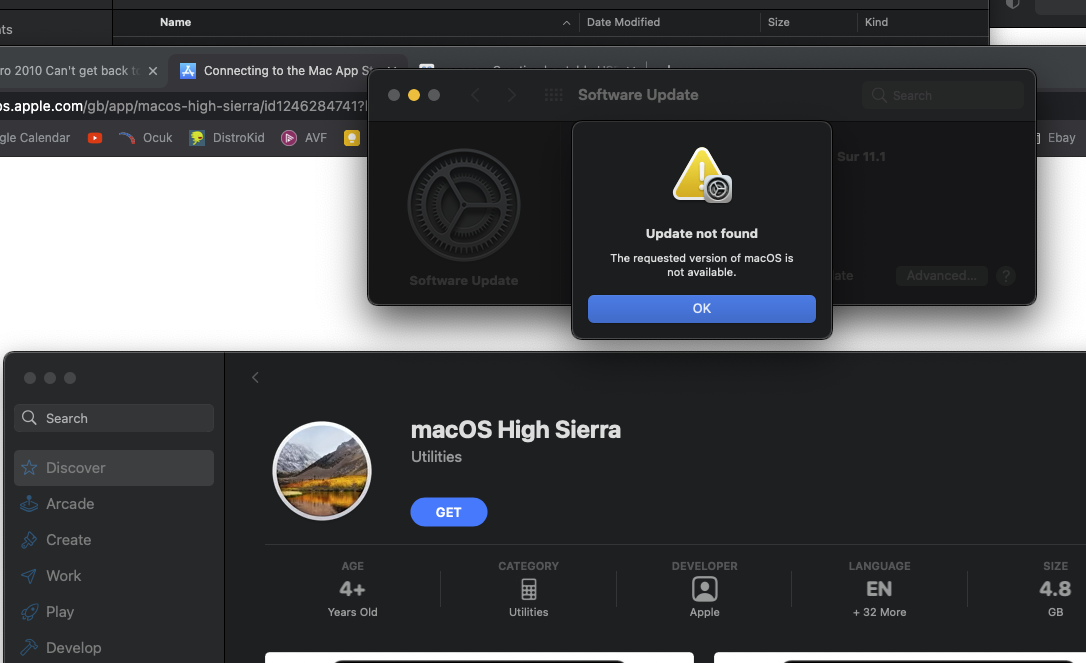Click the App Store search field
Viewport: 1086px width, 663px height.
114,418
